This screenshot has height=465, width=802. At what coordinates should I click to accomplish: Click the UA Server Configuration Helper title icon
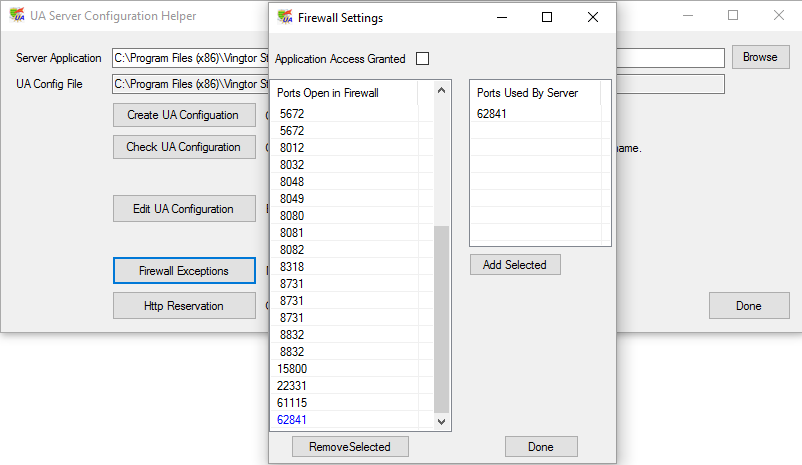[x=15, y=16]
